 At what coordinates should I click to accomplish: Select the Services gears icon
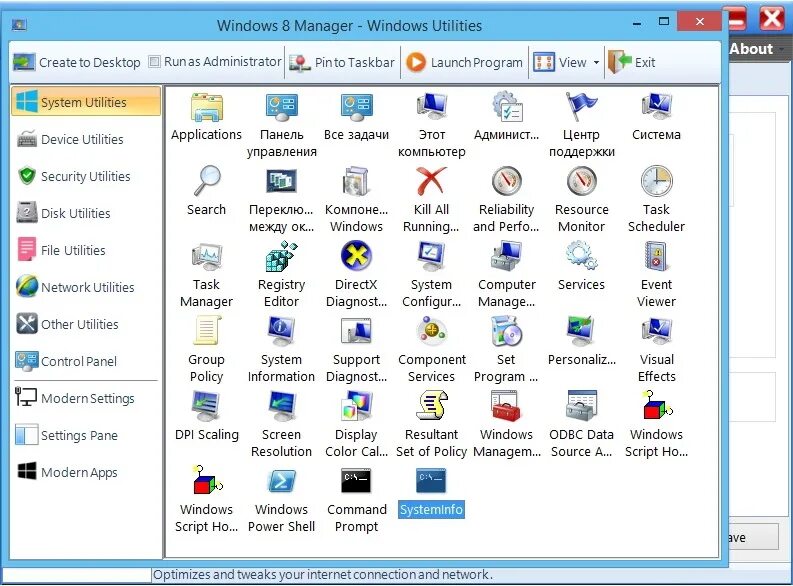pos(581,256)
